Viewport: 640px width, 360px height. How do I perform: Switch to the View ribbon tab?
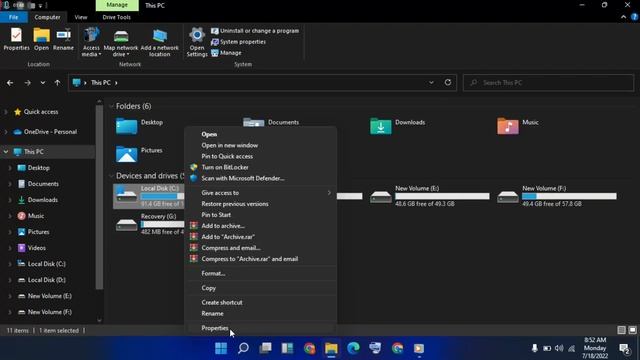pos(81,17)
